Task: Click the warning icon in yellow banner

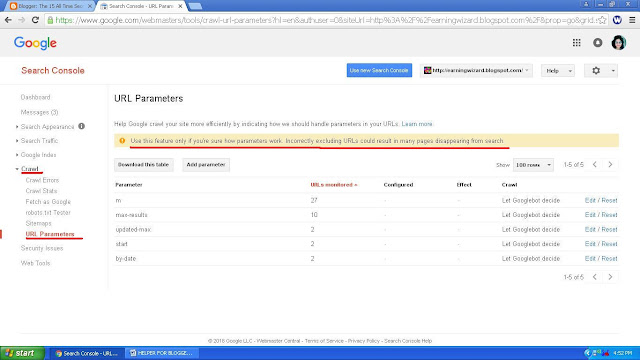Action: point(122,140)
